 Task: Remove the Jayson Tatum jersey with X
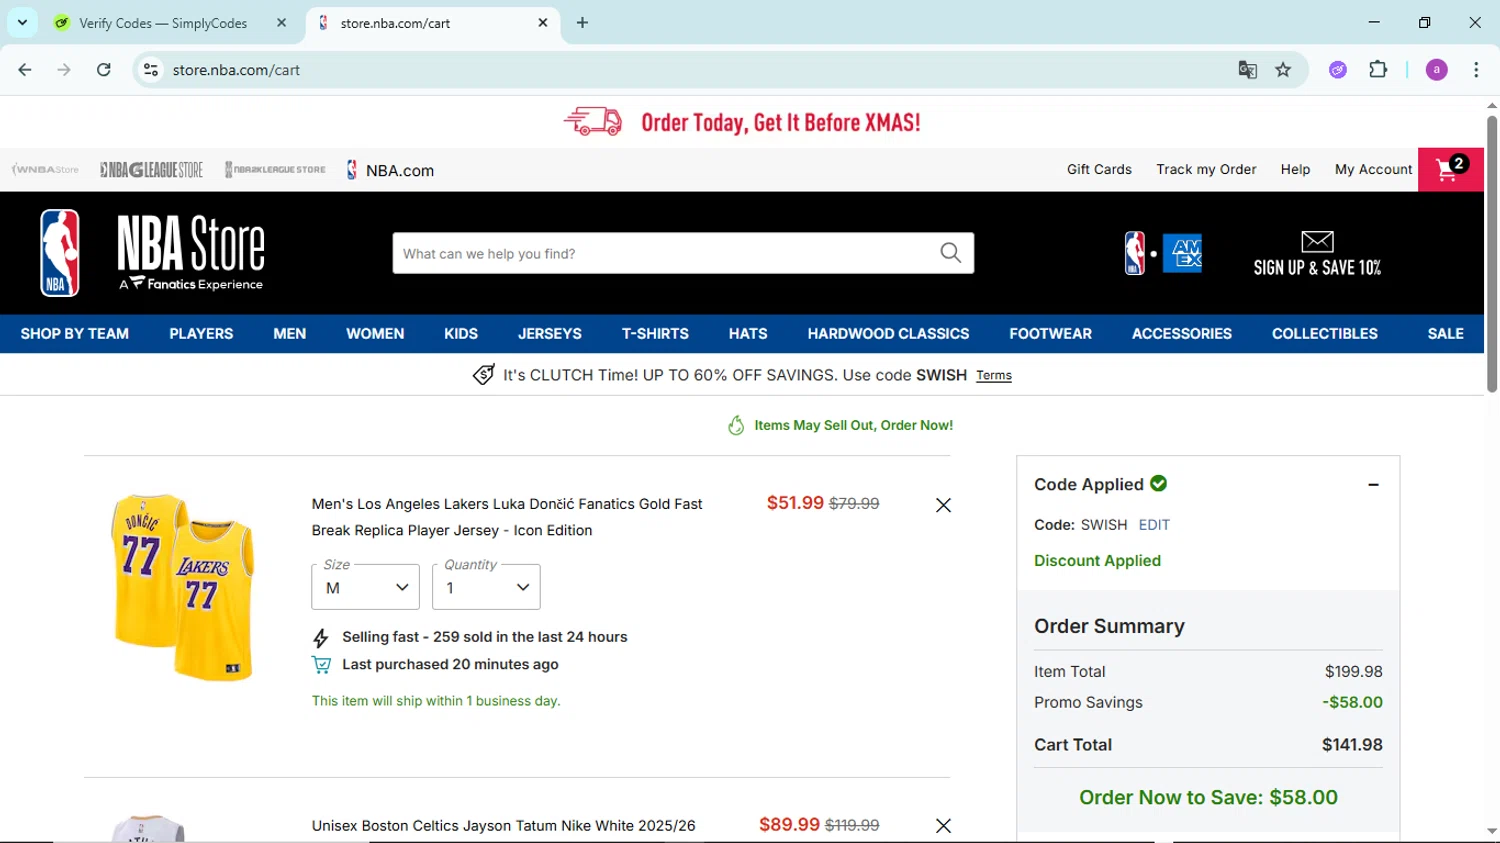943,826
